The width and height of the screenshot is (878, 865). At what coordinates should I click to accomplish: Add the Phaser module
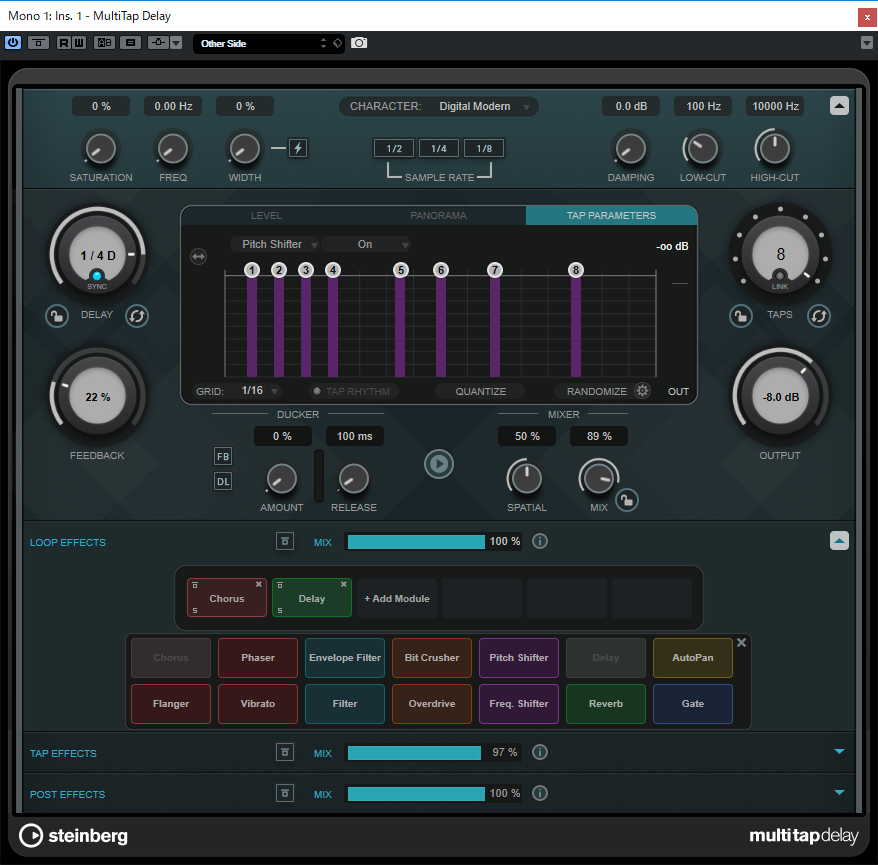tap(258, 658)
